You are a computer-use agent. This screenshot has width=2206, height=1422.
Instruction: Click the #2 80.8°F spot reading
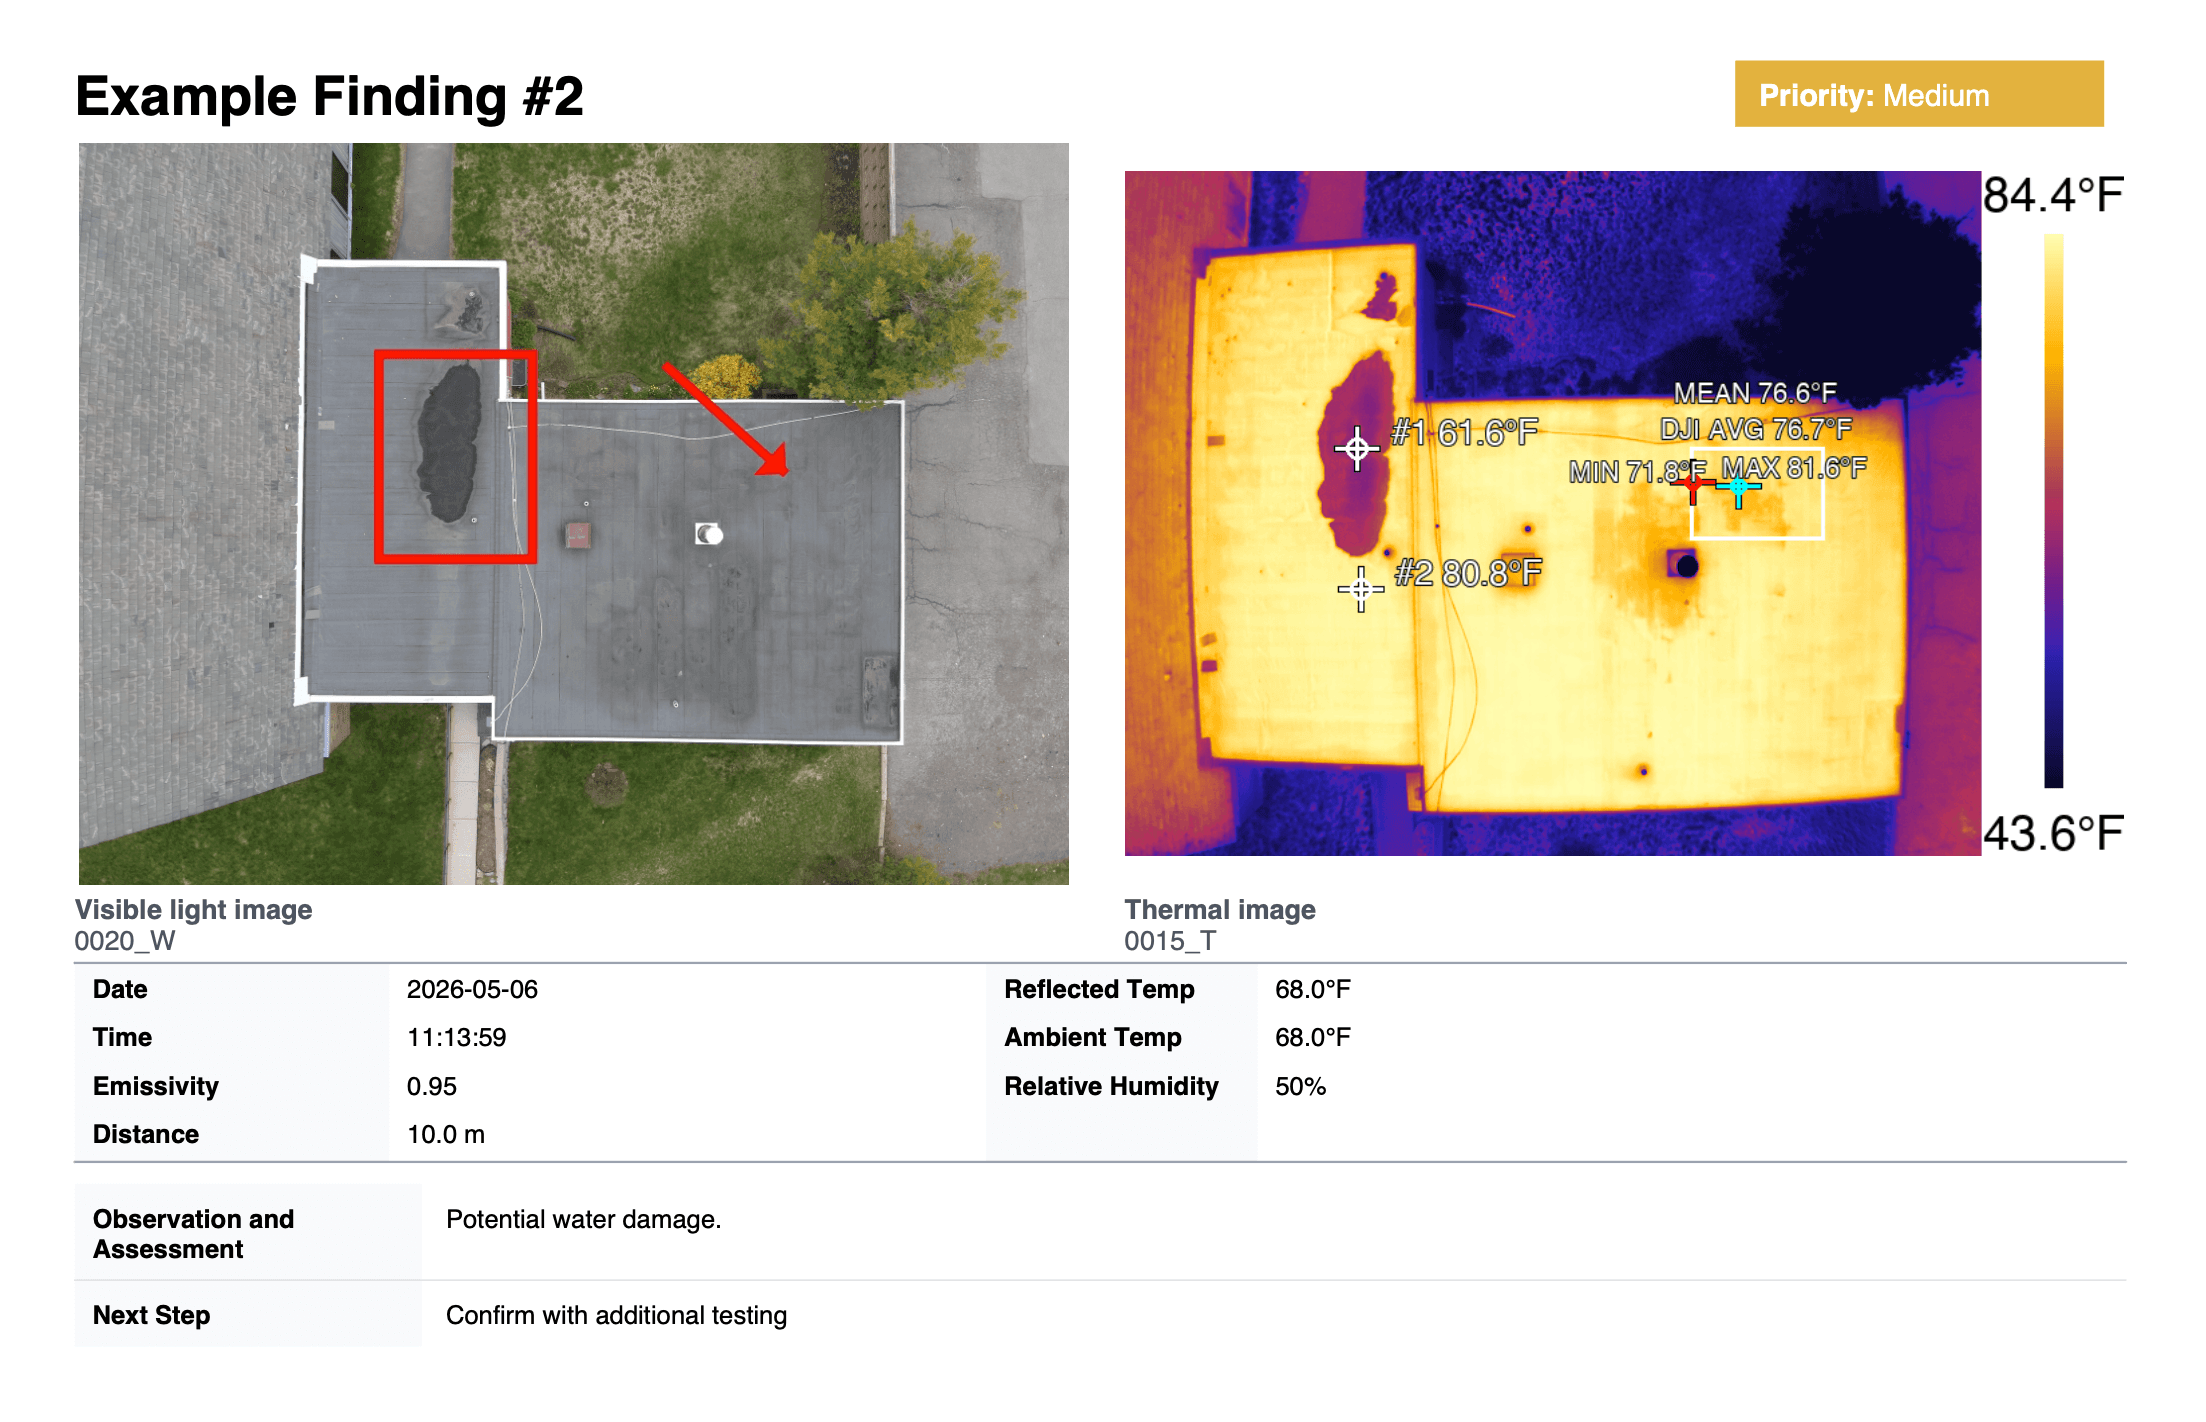[x=1468, y=573]
